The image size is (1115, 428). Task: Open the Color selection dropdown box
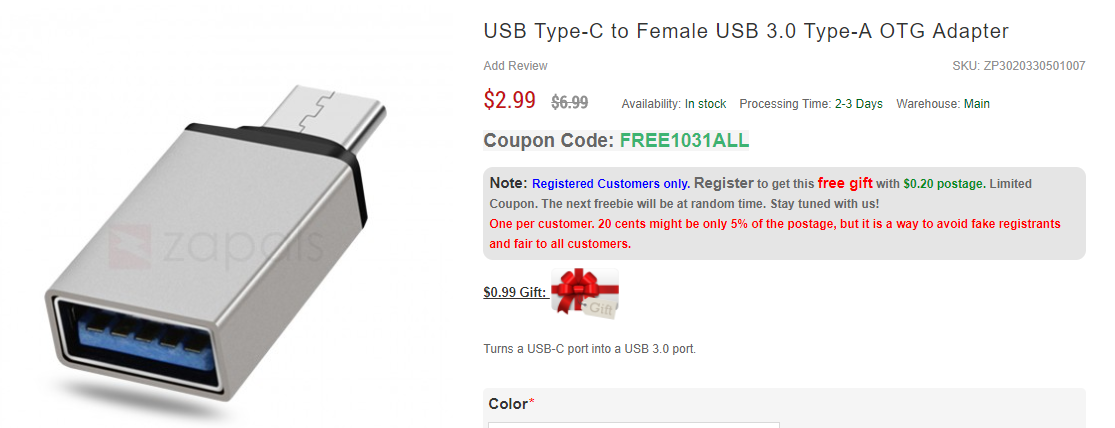tap(634, 424)
